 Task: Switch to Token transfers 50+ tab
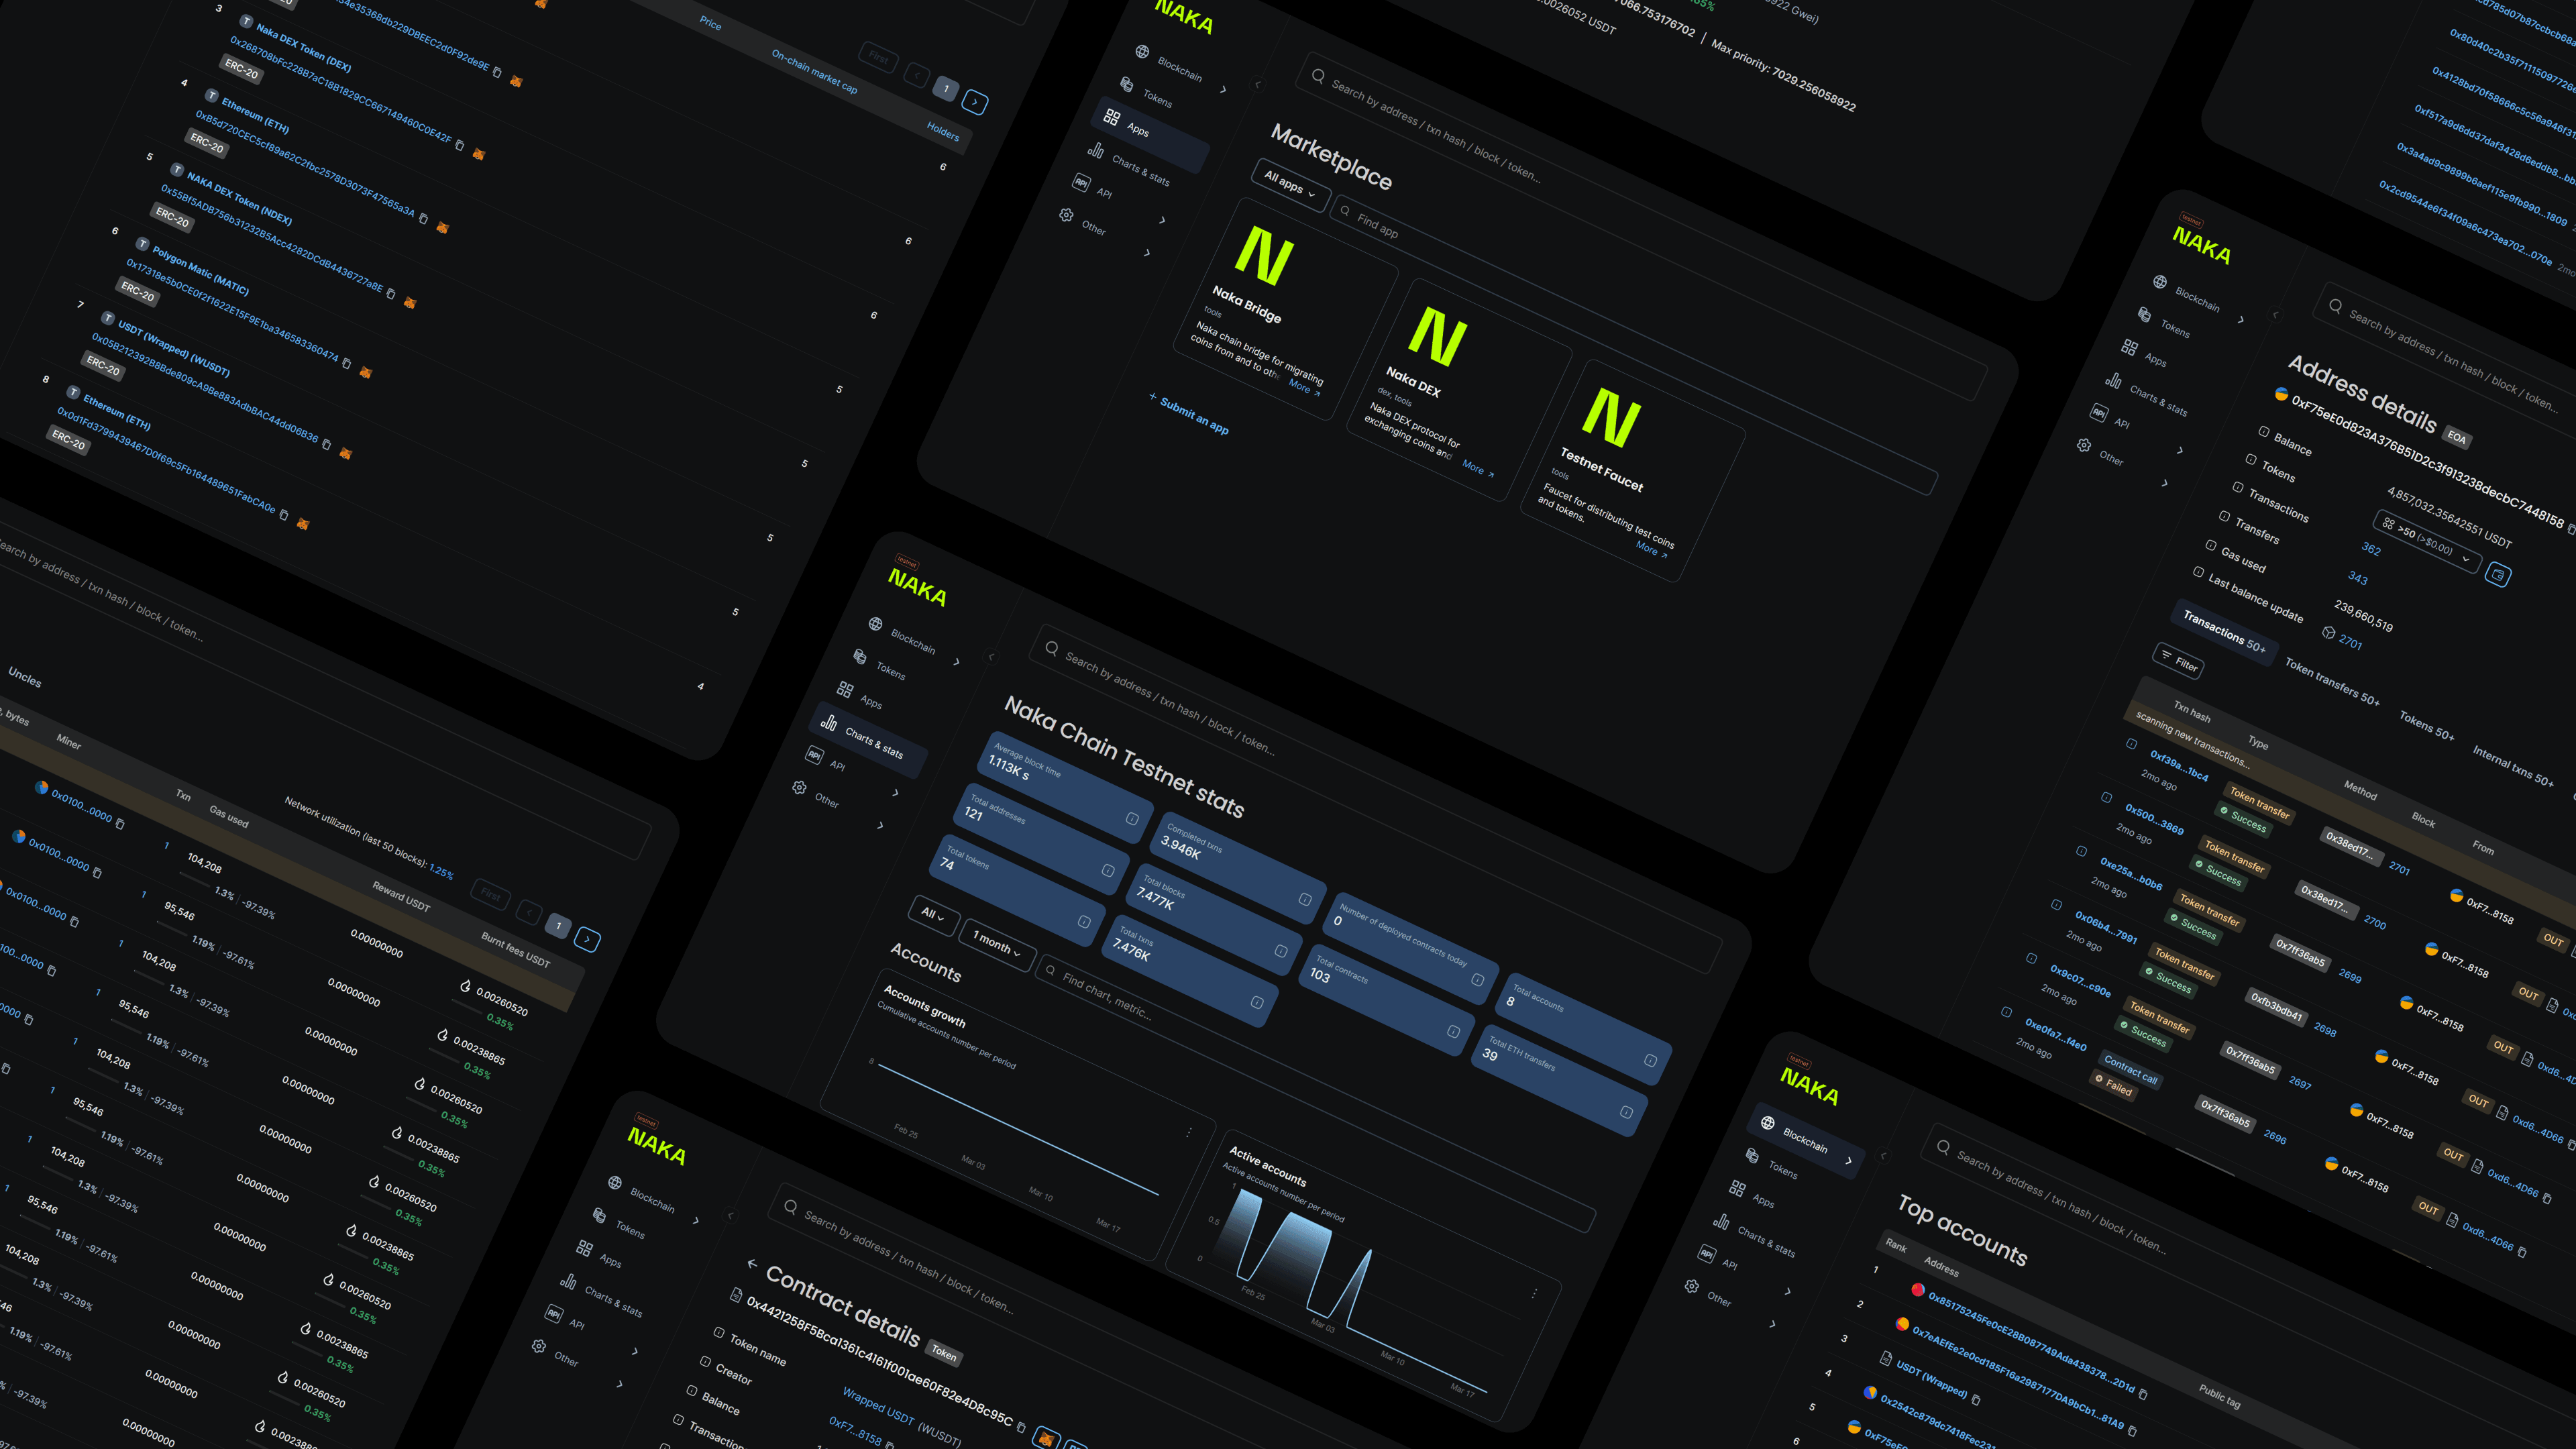[x=2332, y=682]
